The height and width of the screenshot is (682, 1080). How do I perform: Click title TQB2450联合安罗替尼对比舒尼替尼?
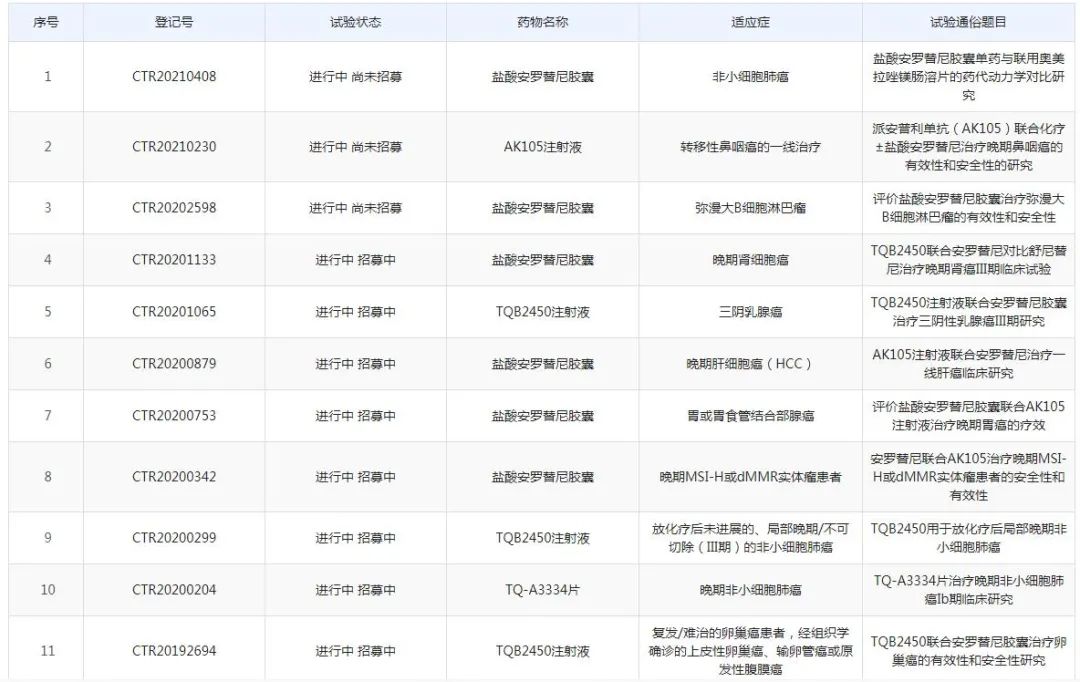[x=968, y=260]
